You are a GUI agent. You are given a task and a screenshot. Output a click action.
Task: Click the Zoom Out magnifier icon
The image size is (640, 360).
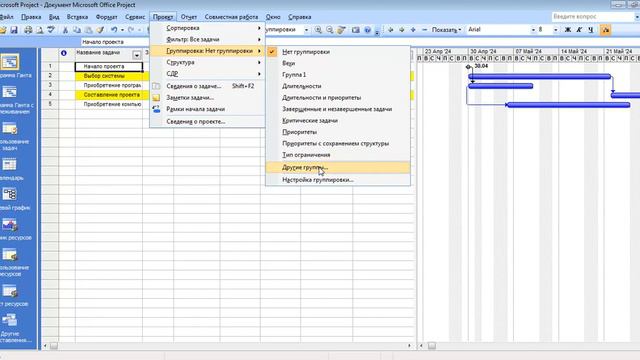[x=330, y=30]
